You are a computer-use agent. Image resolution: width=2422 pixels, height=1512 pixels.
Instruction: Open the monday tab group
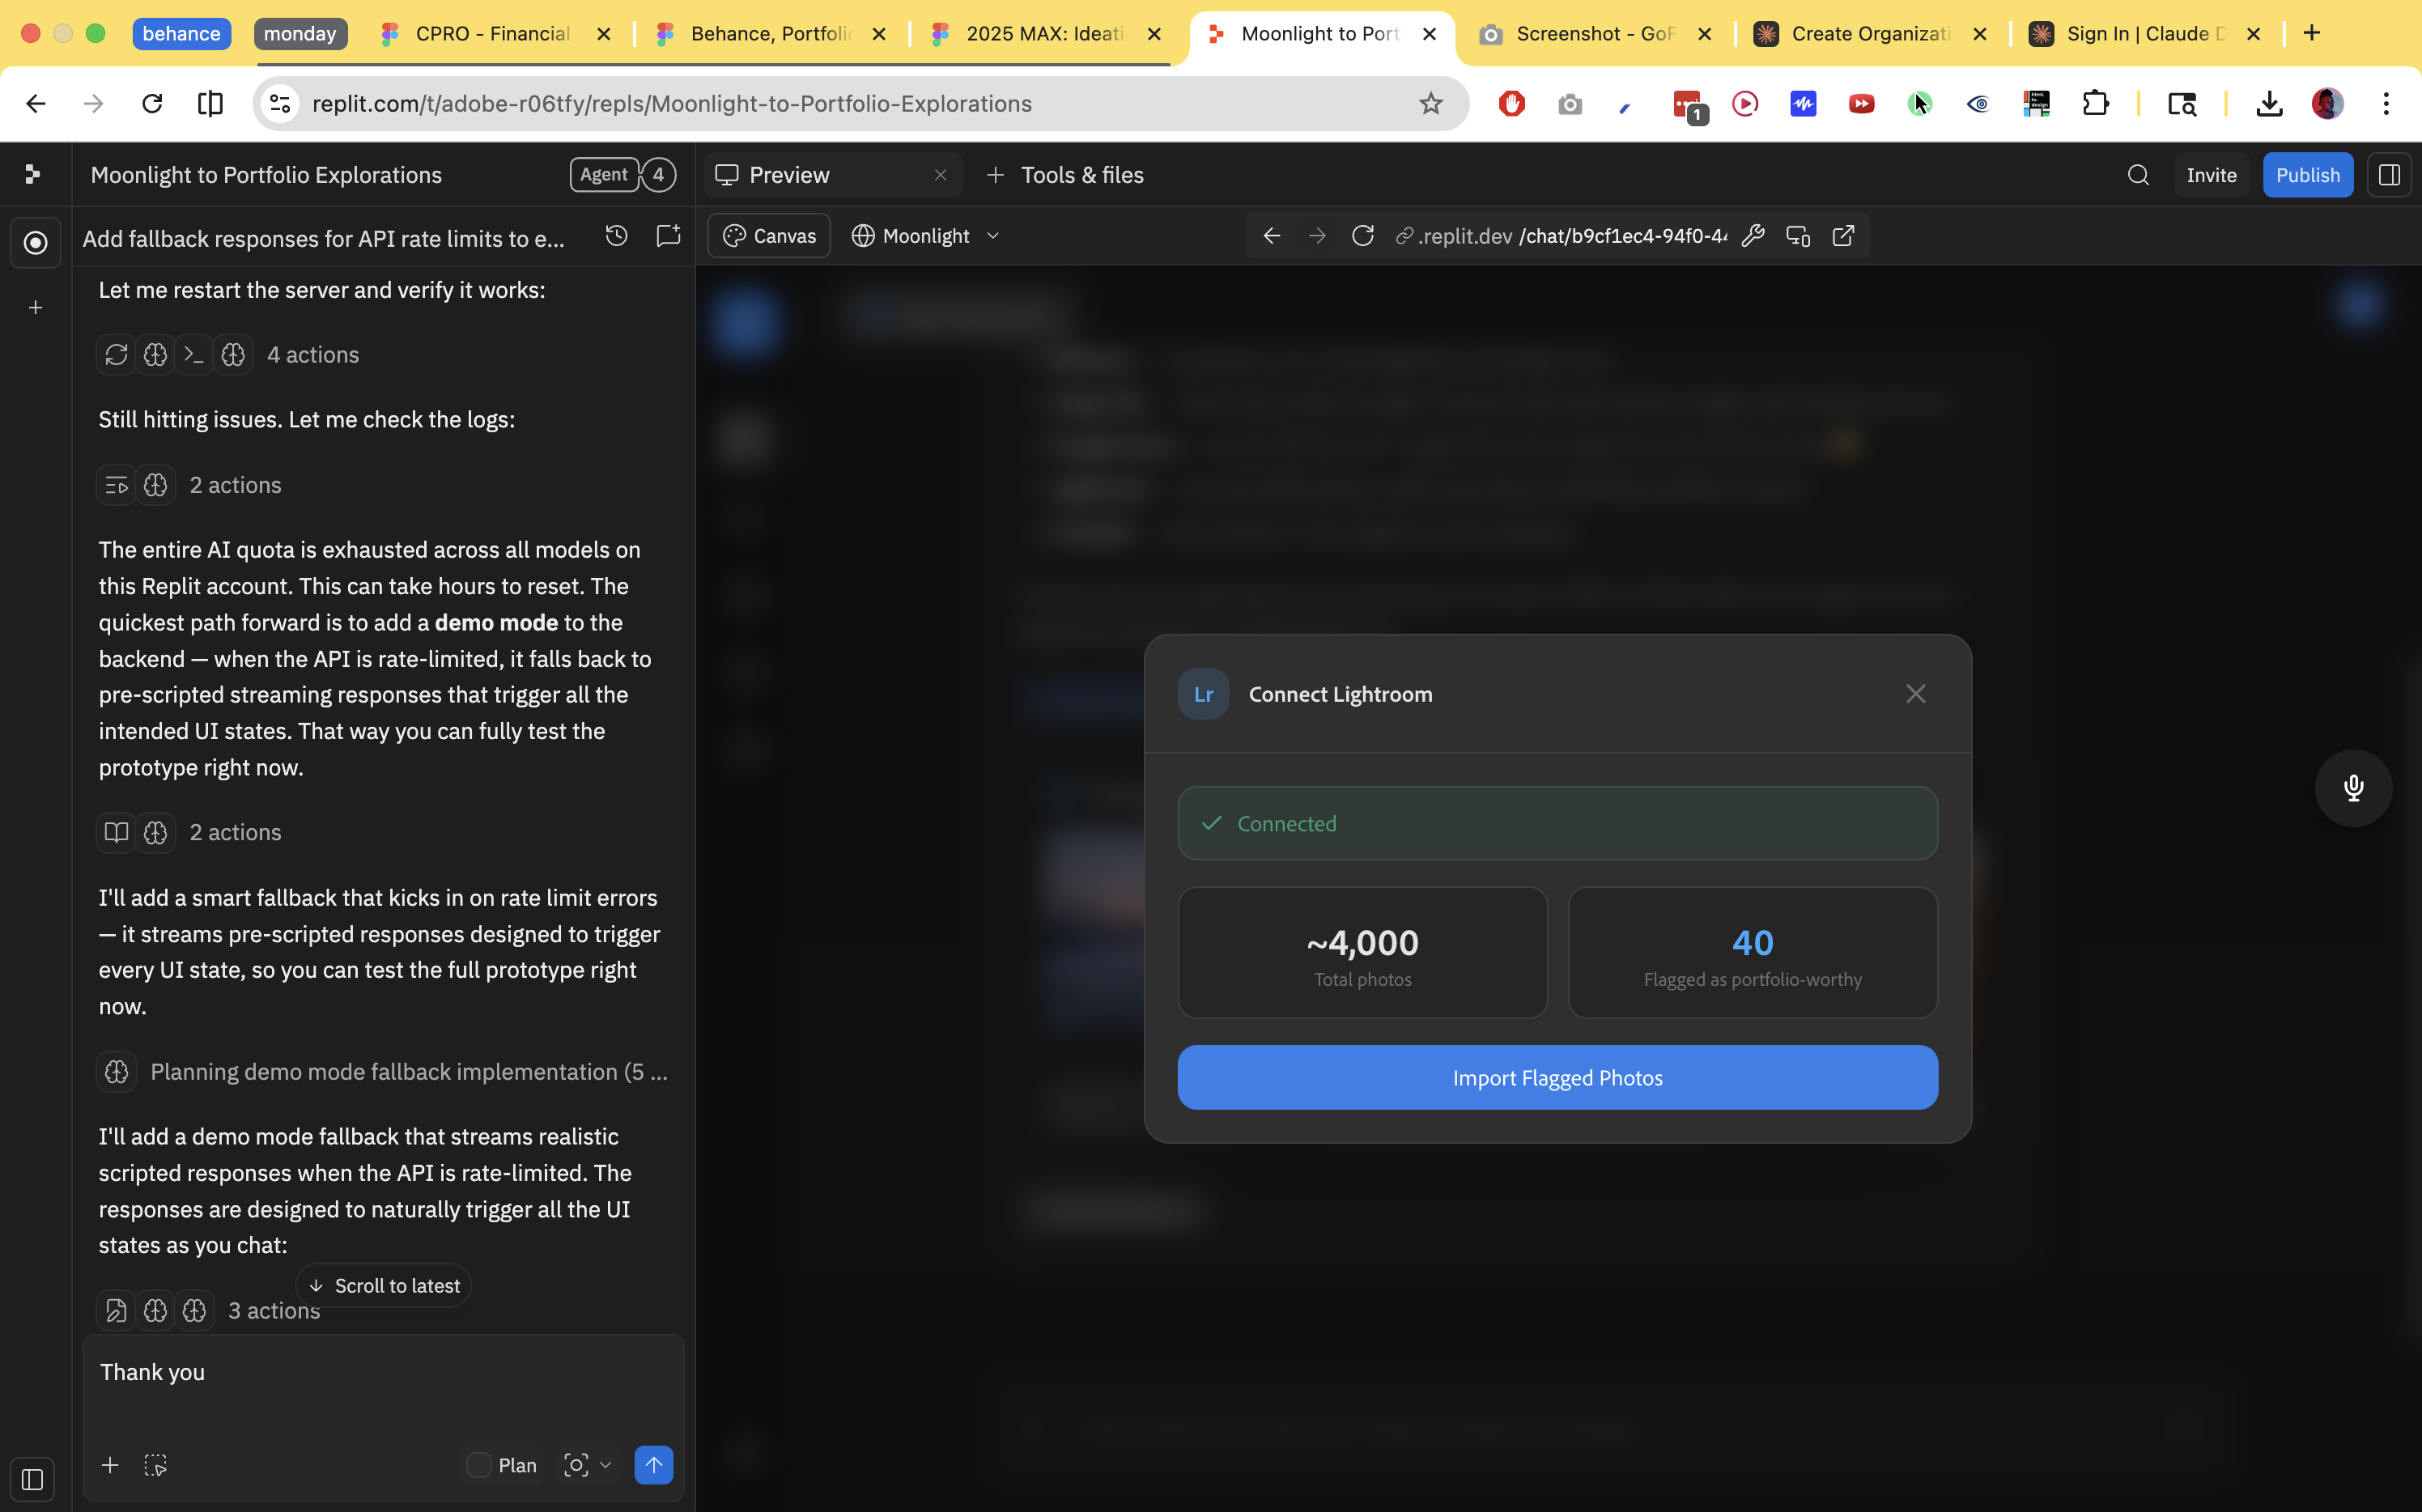click(x=300, y=34)
